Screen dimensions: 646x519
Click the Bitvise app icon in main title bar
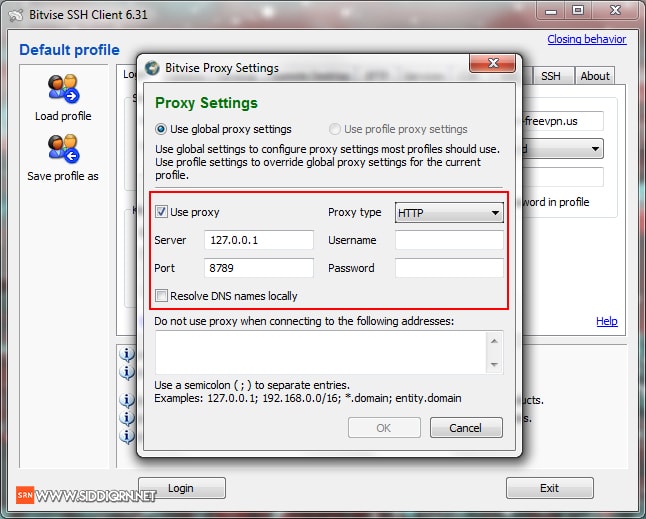(x=16, y=15)
